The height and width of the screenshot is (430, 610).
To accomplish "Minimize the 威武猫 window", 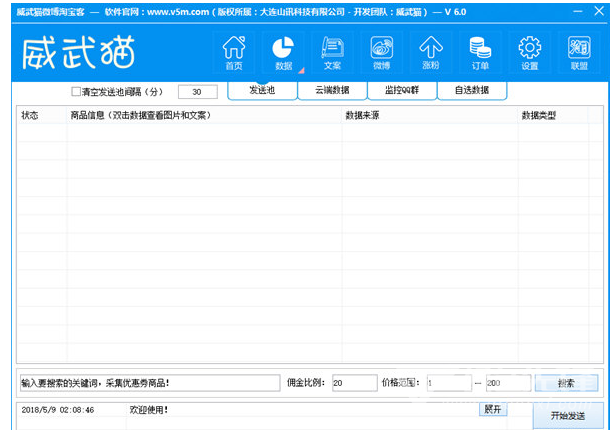I will pos(578,12).
